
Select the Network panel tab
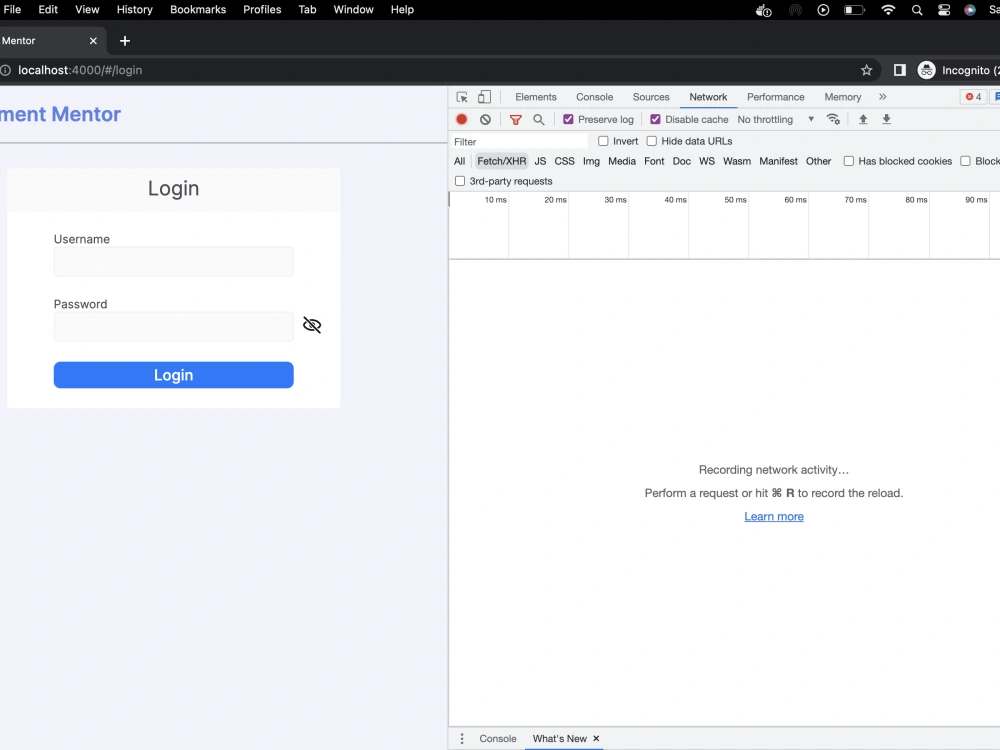click(708, 97)
